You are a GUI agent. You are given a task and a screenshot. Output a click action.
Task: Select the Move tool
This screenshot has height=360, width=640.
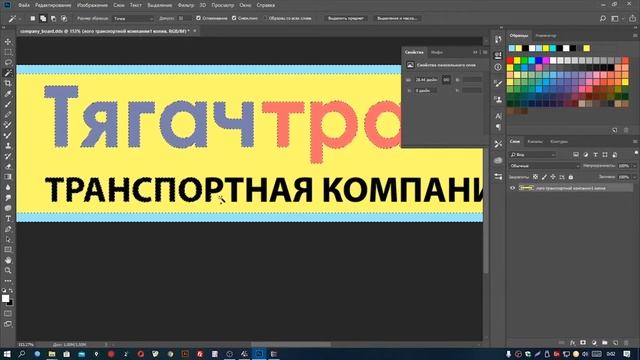[x=8, y=42]
